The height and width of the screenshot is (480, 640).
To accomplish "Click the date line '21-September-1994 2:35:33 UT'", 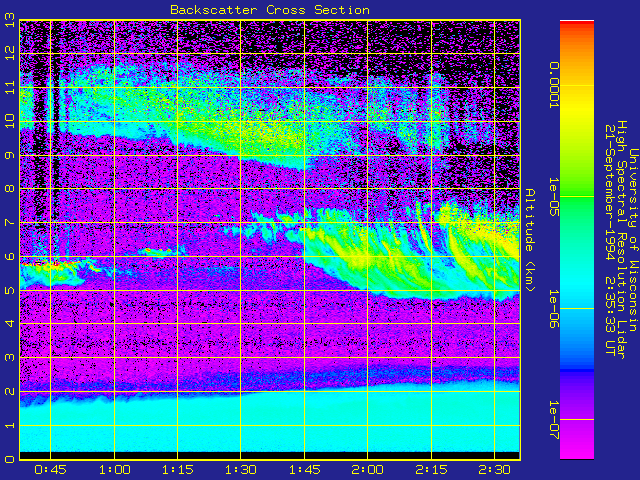I will 610,240.
